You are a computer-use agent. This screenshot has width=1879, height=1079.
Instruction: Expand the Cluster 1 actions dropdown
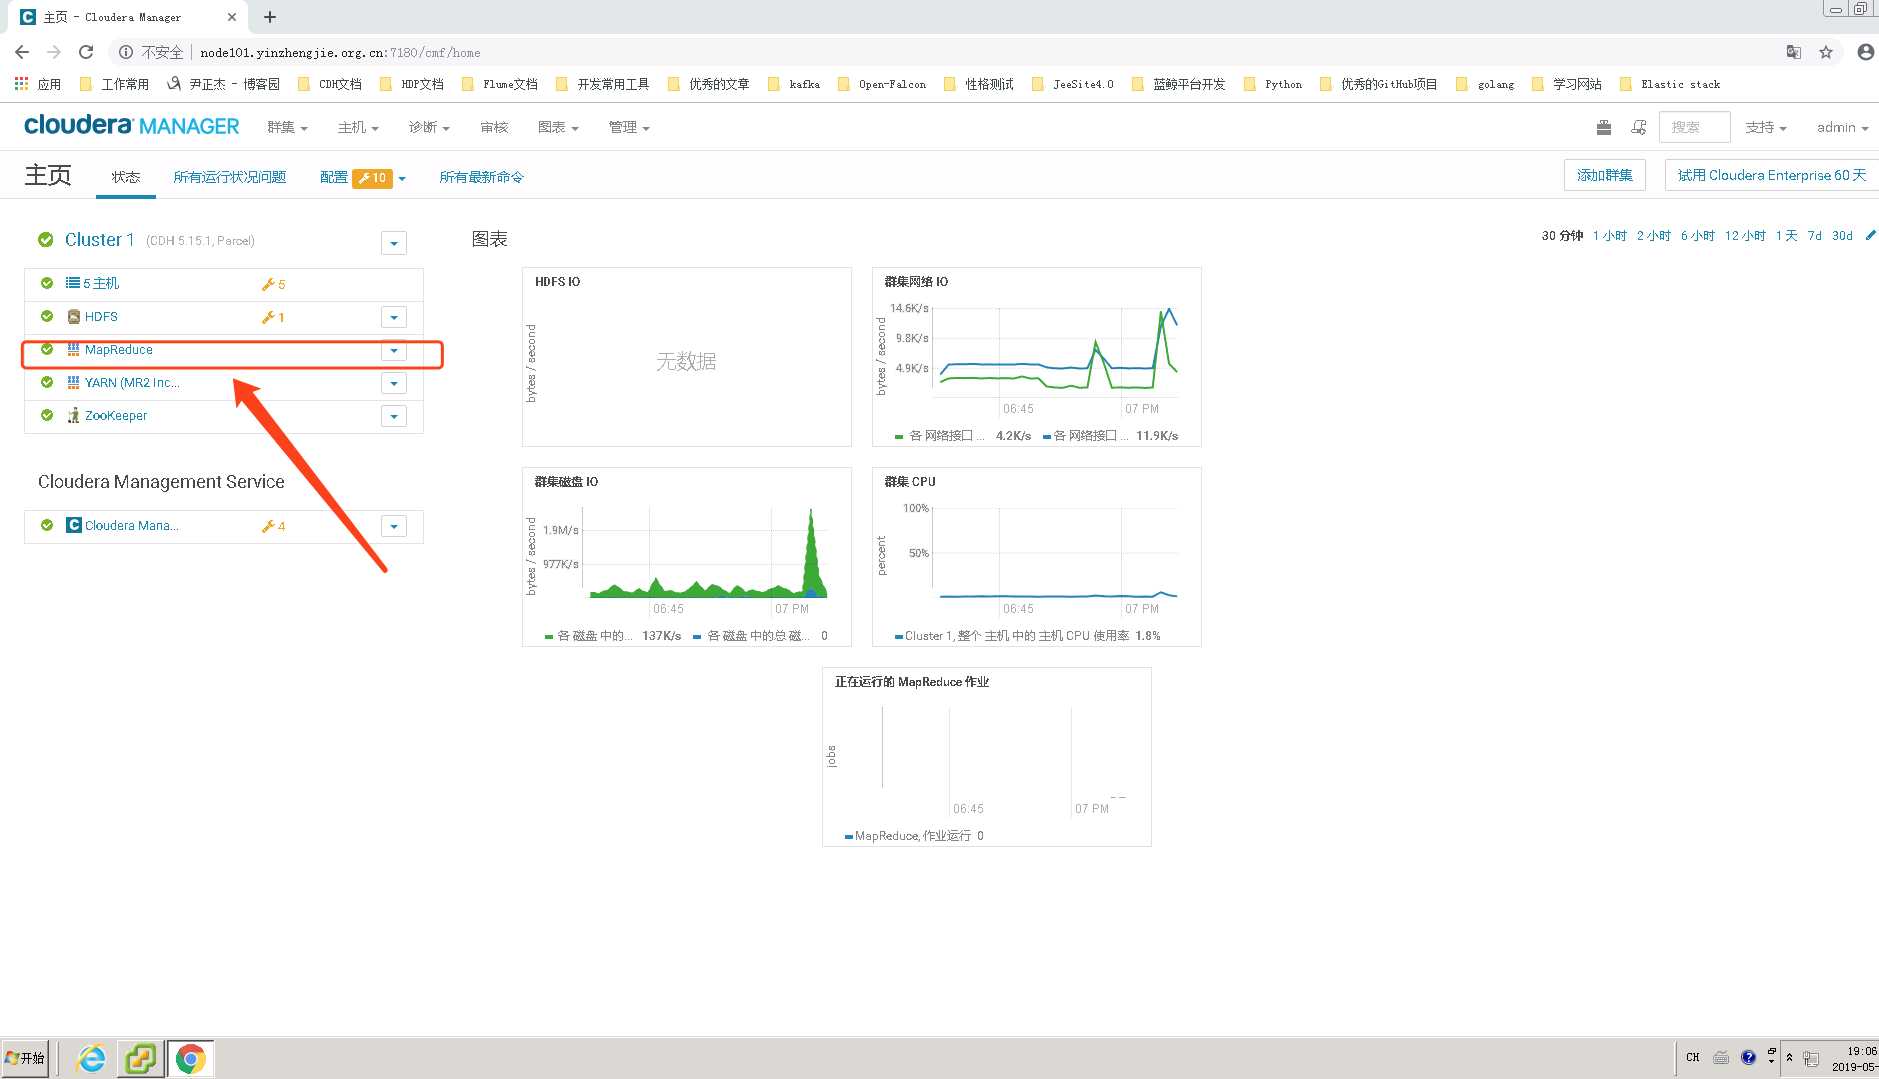(394, 243)
